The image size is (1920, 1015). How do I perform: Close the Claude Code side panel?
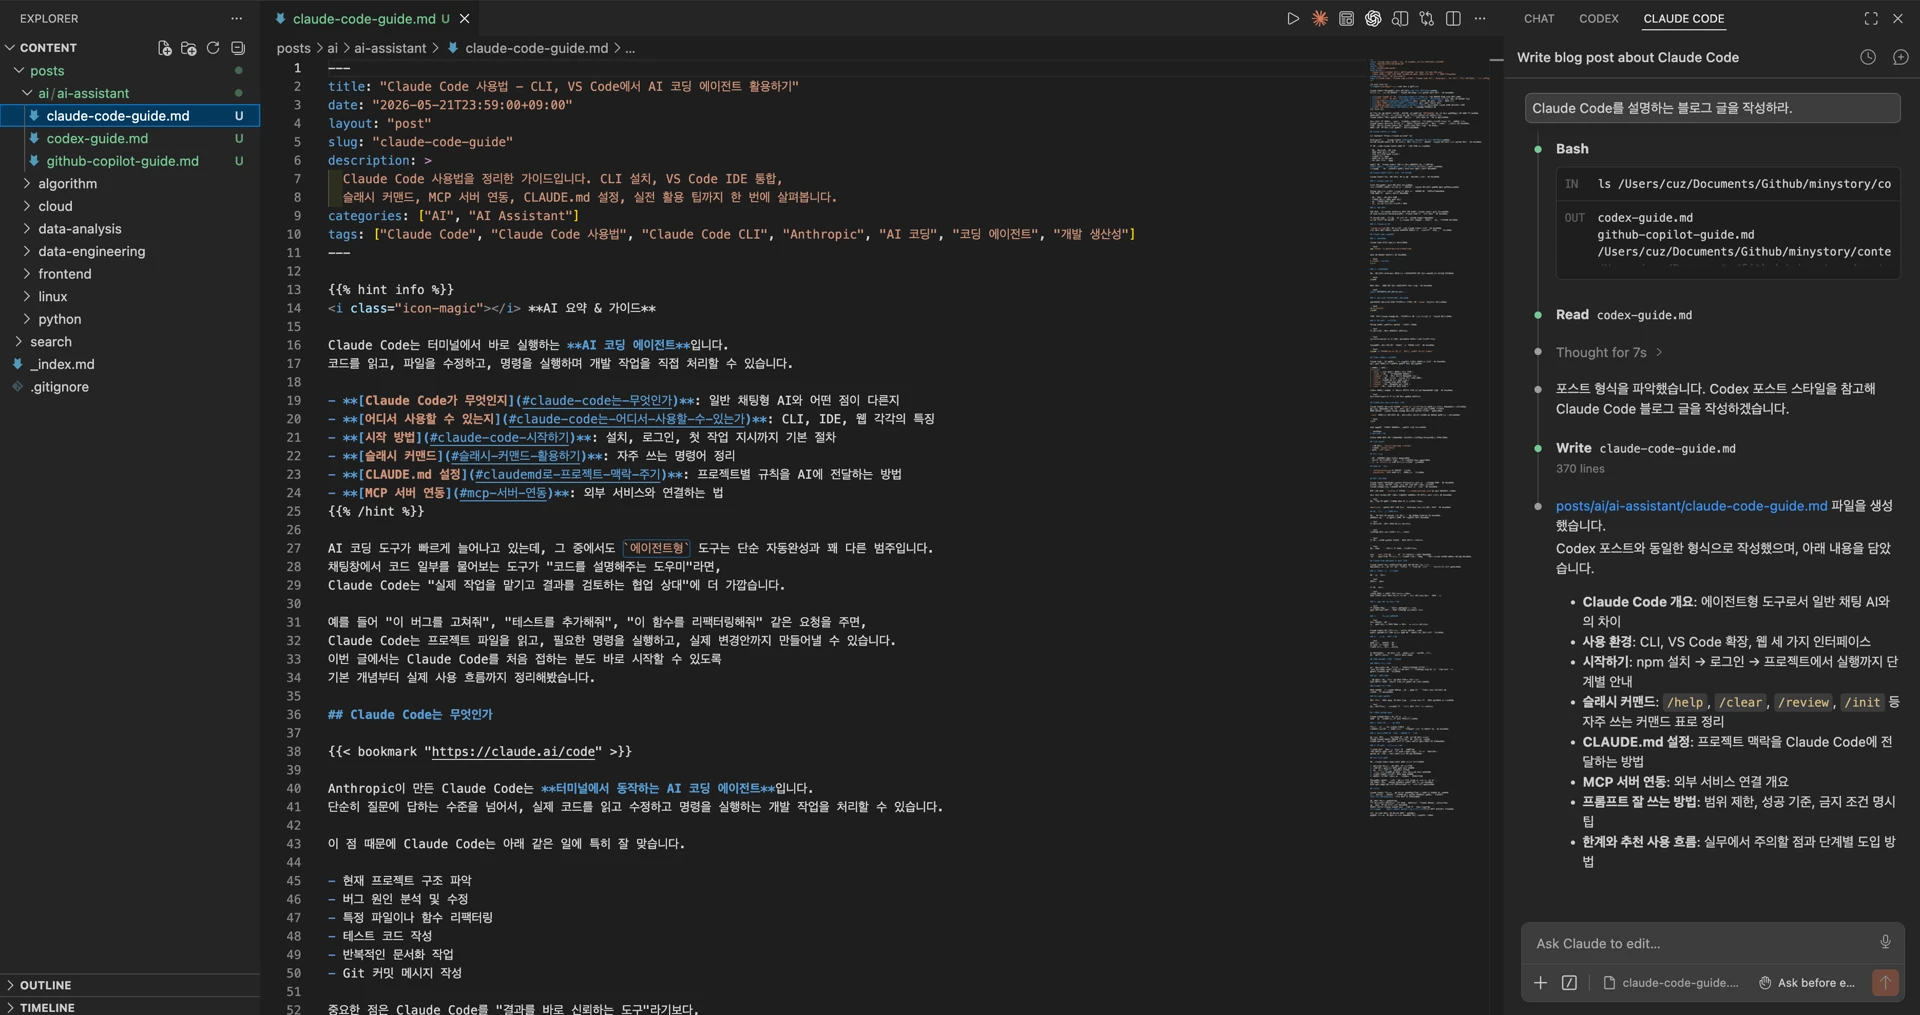1898,19
